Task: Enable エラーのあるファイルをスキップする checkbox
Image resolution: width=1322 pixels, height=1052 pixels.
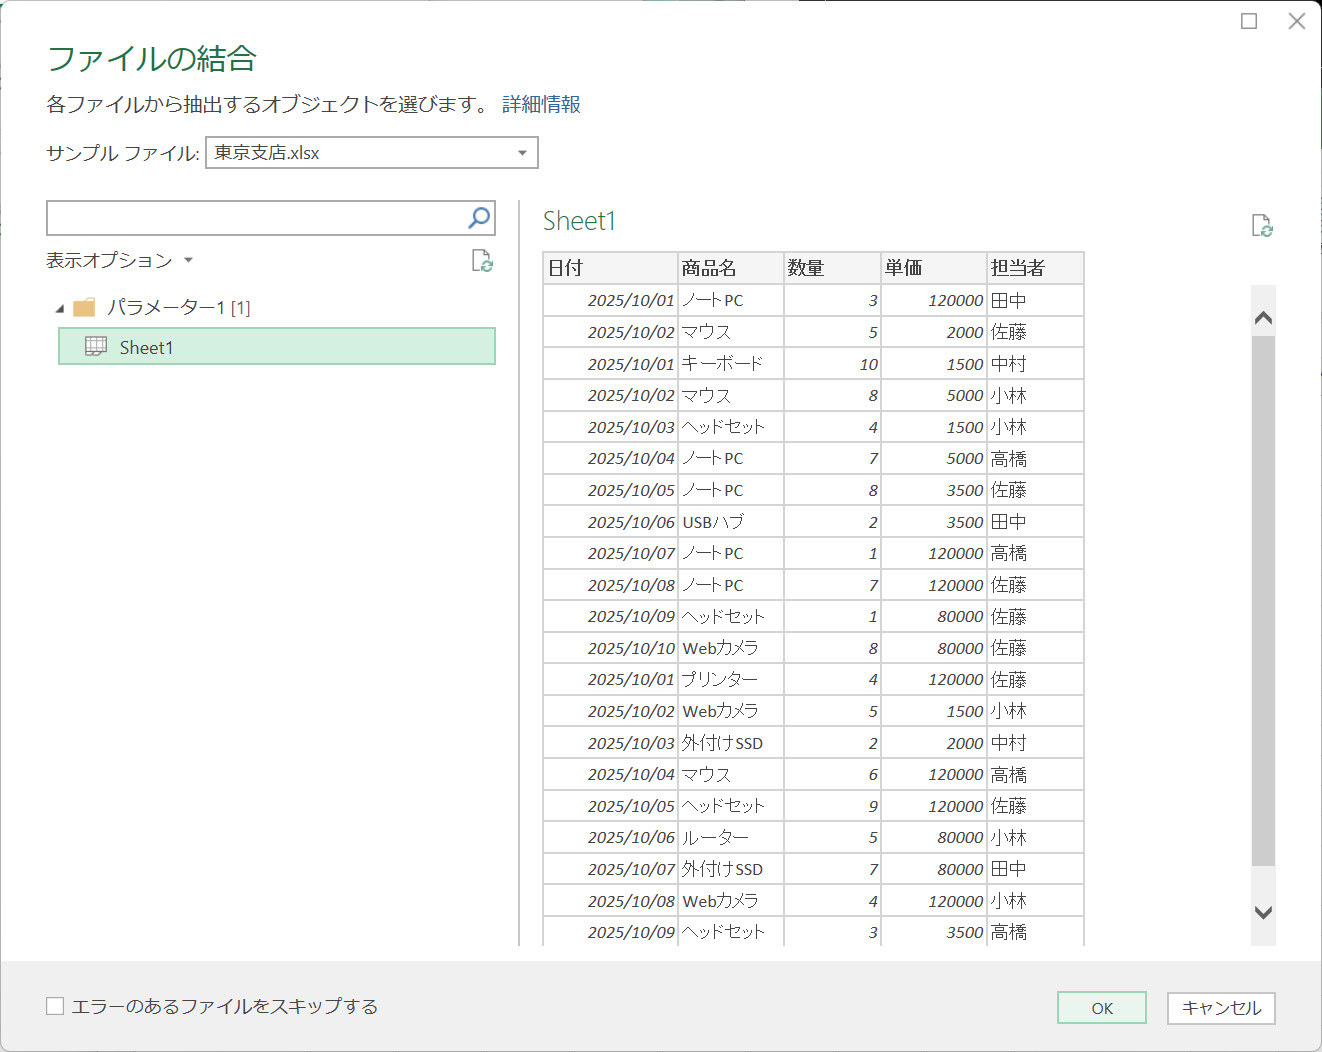Action: [55, 1006]
